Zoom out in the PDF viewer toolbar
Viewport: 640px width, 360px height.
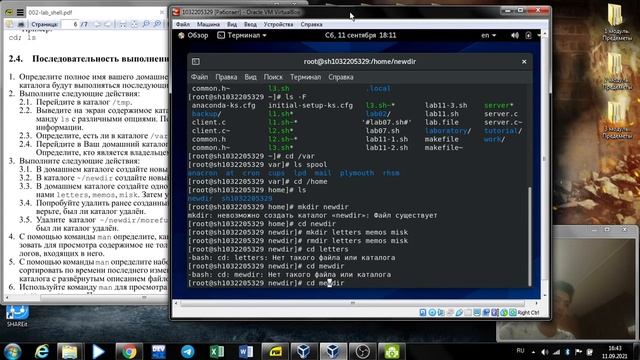click(146, 24)
